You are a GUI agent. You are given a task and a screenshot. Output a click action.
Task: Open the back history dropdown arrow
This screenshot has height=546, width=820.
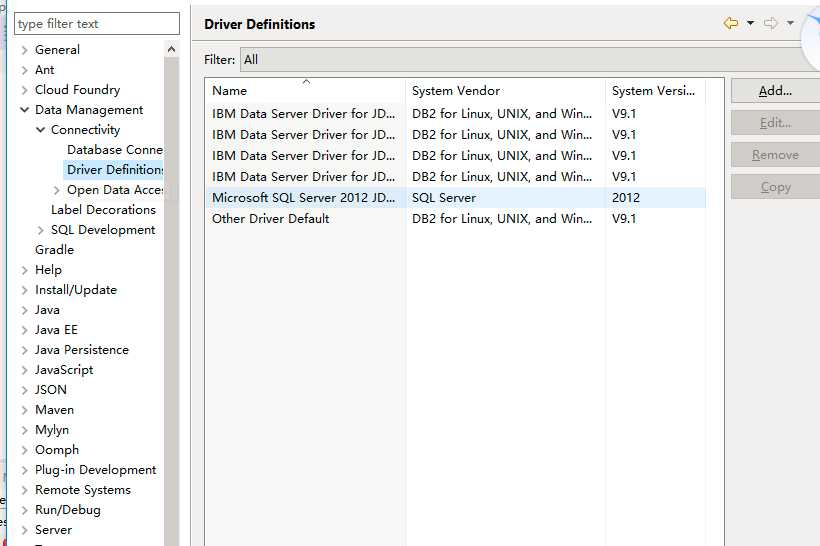(x=750, y=24)
